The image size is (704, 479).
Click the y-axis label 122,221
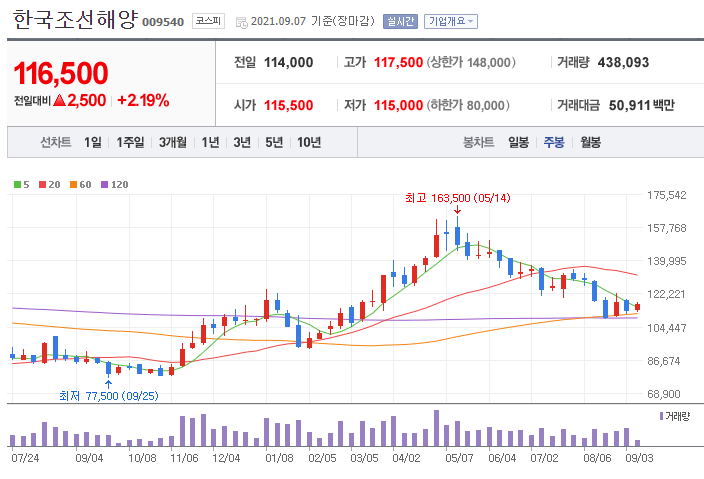667,294
